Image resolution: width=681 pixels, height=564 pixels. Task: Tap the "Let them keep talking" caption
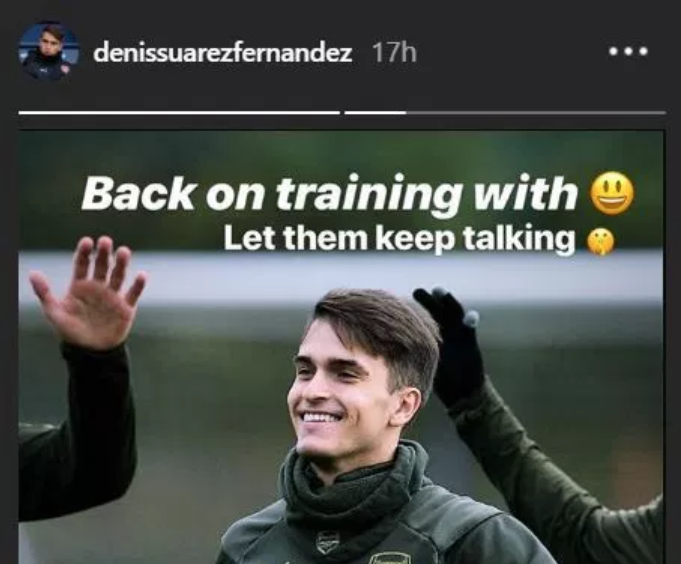click(x=400, y=238)
